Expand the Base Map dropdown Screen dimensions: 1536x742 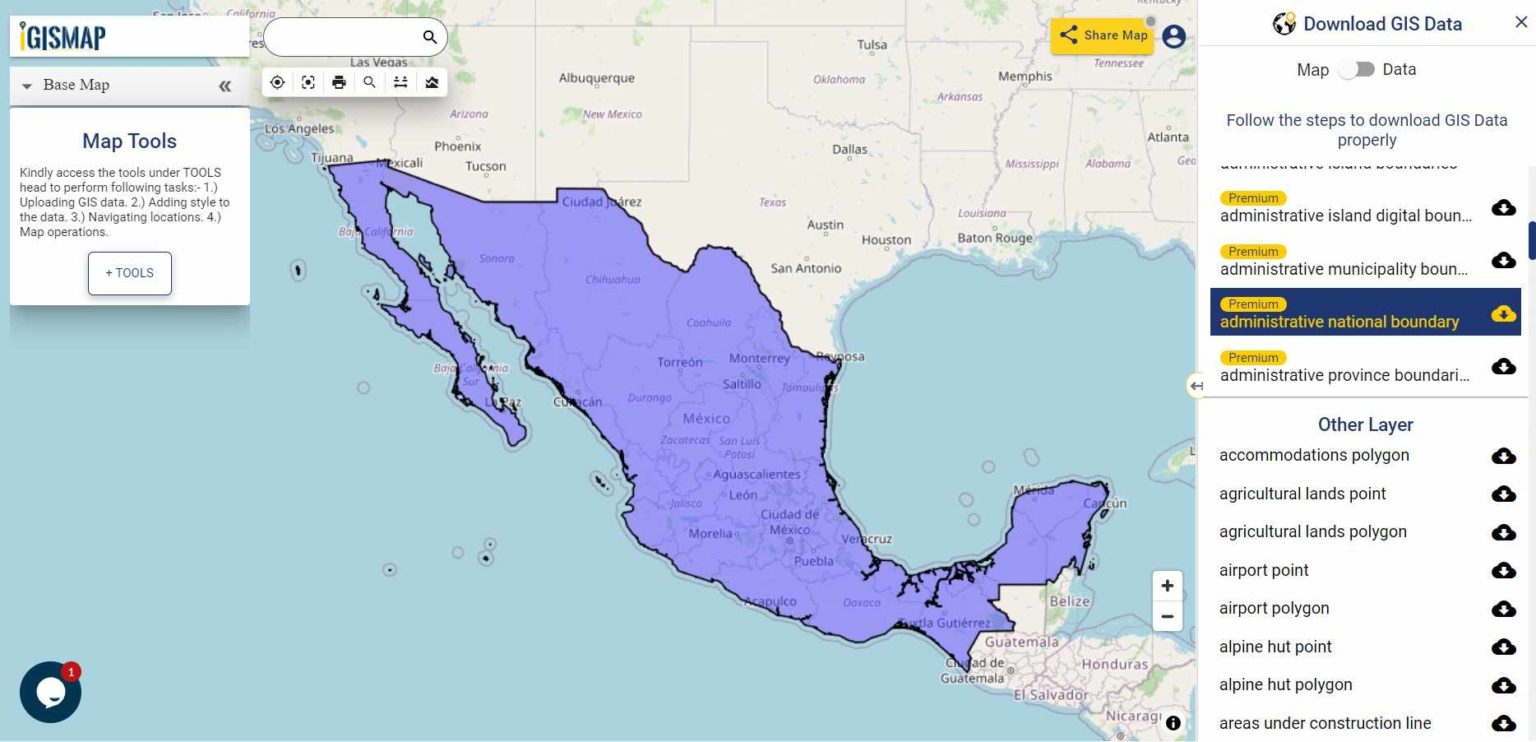point(27,84)
